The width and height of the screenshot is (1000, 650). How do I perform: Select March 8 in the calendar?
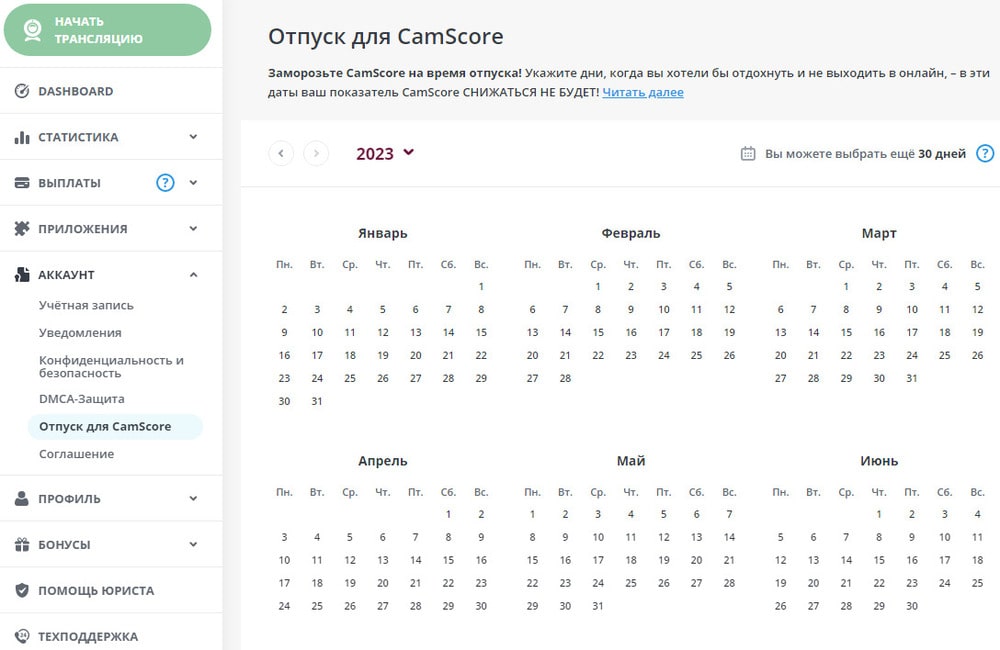pos(846,309)
